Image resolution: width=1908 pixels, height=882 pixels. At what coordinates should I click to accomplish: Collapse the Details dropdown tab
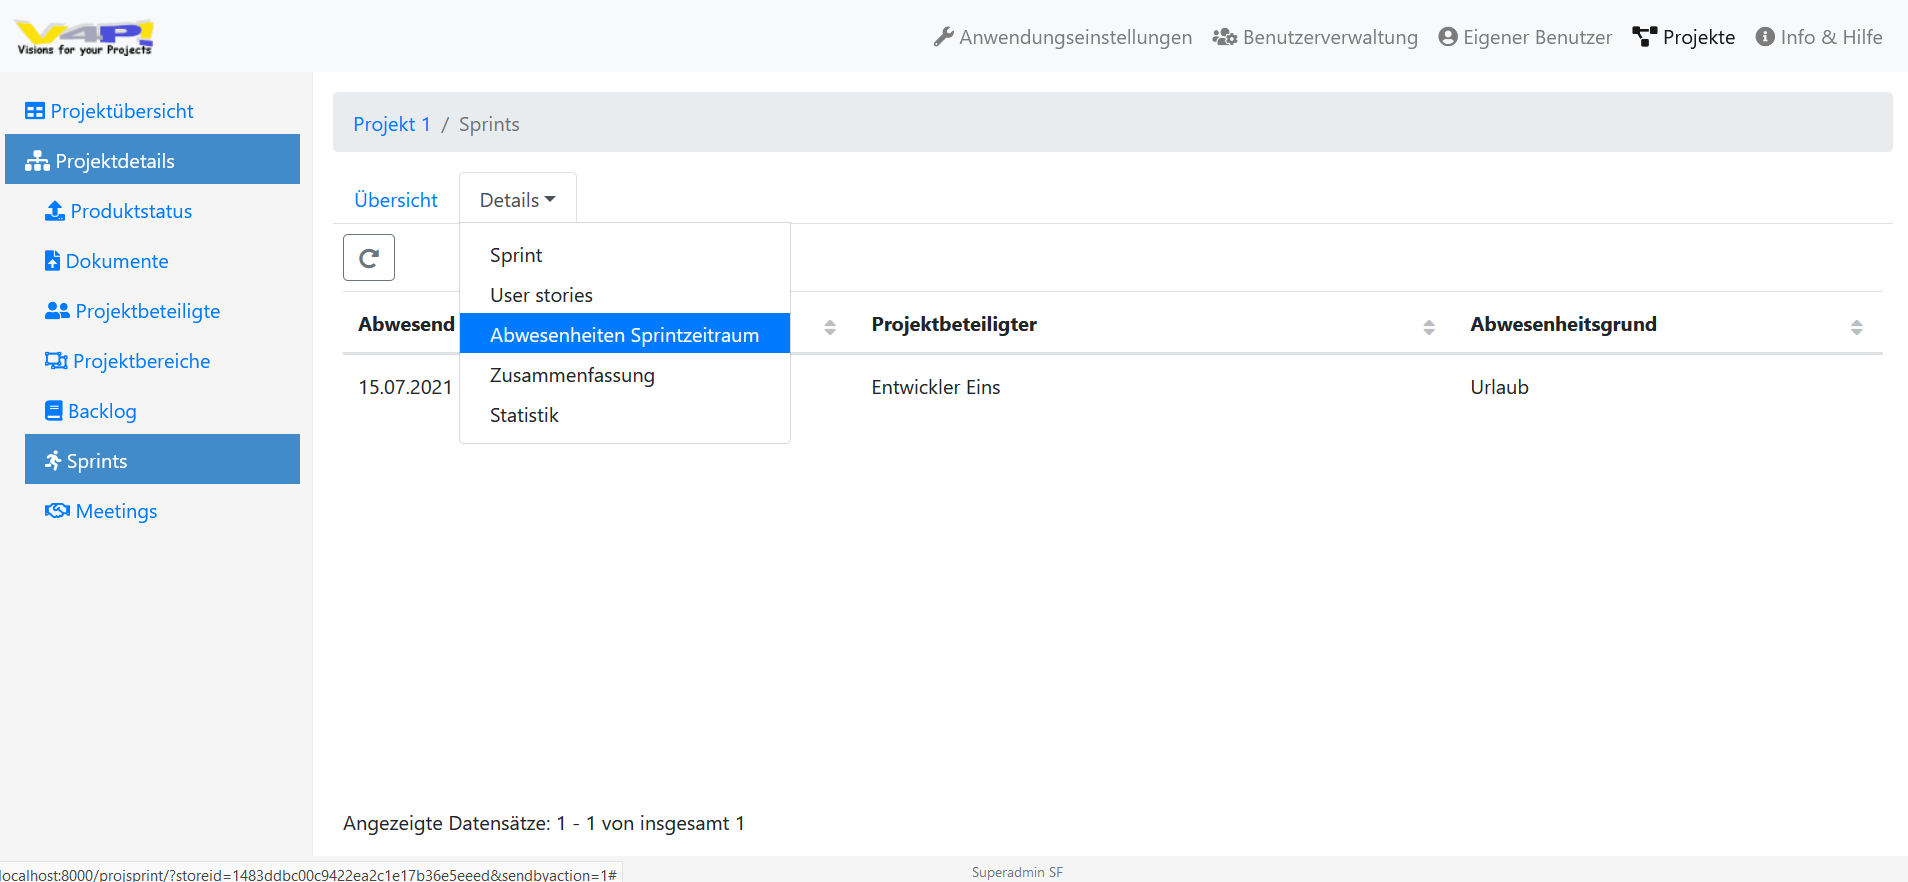(x=518, y=200)
